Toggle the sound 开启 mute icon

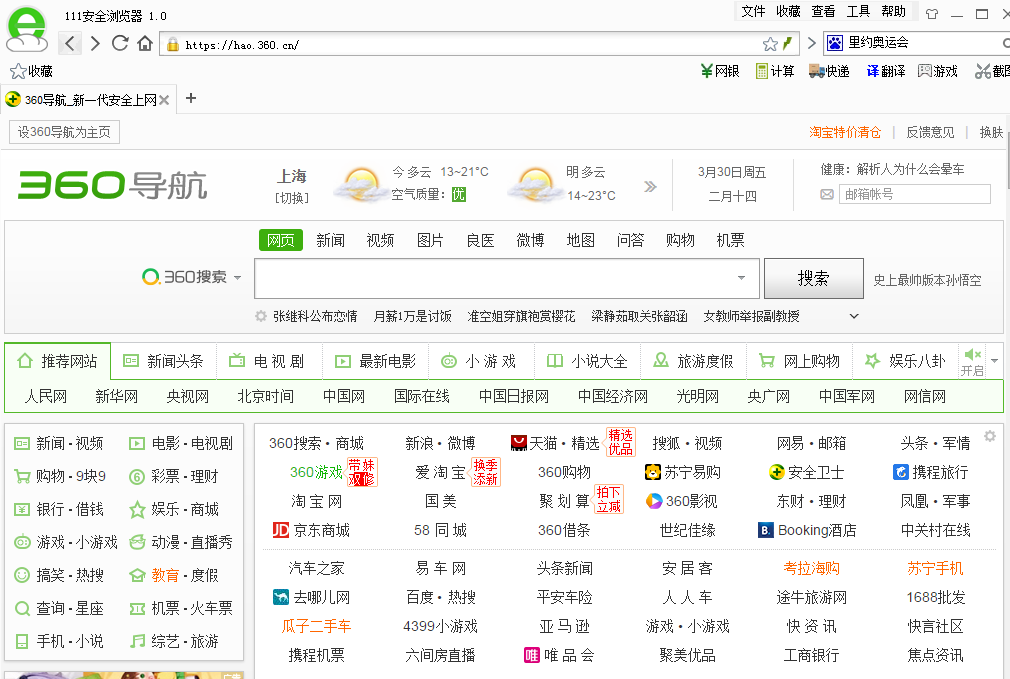pyautogui.click(x=973, y=361)
